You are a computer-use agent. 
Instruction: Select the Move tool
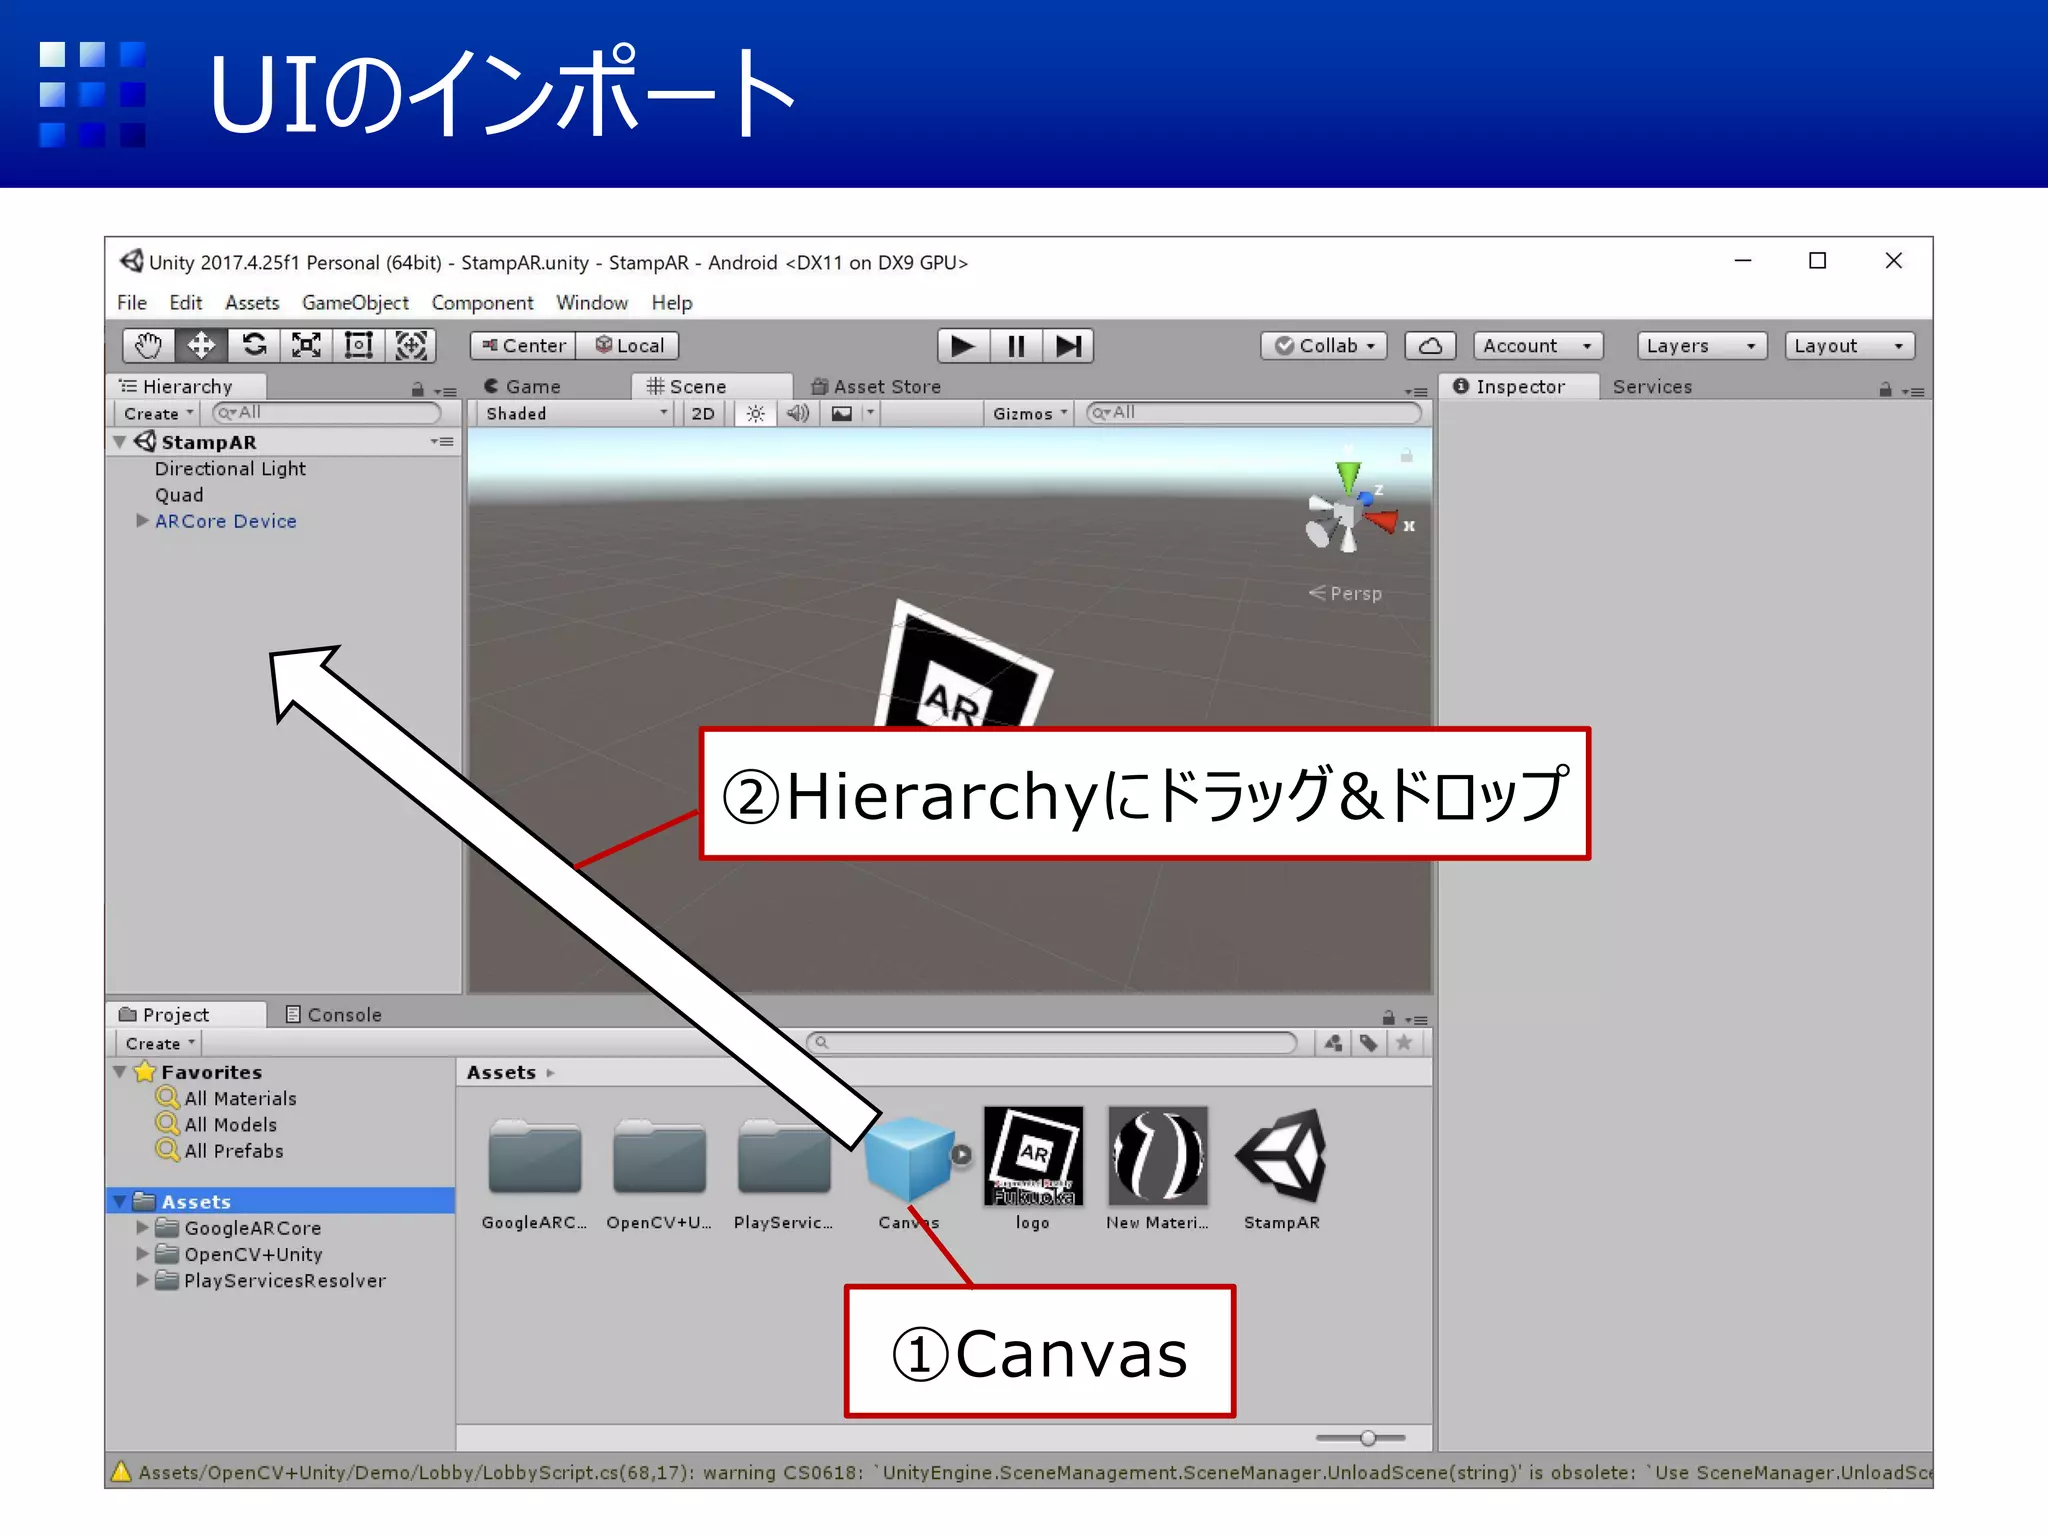pos(201,346)
